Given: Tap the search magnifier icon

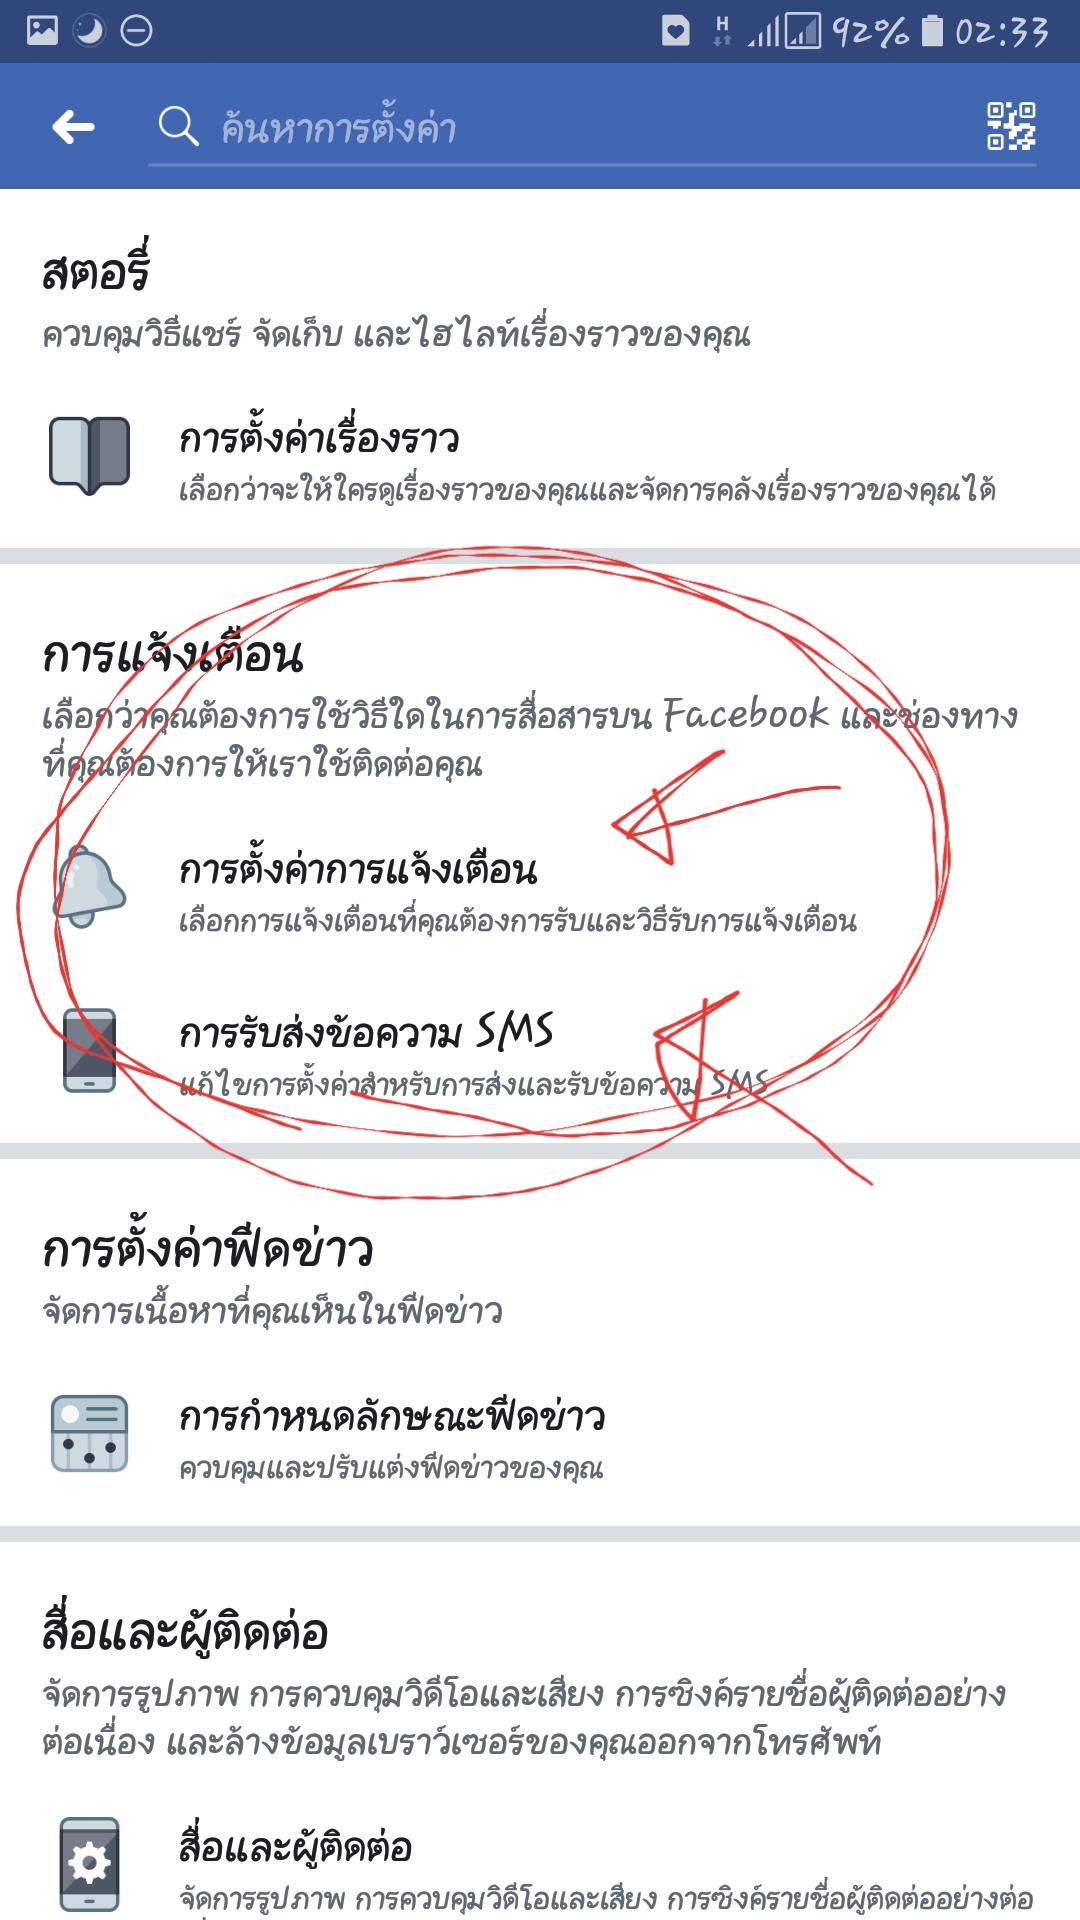Looking at the screenshot, I should 178,127.
